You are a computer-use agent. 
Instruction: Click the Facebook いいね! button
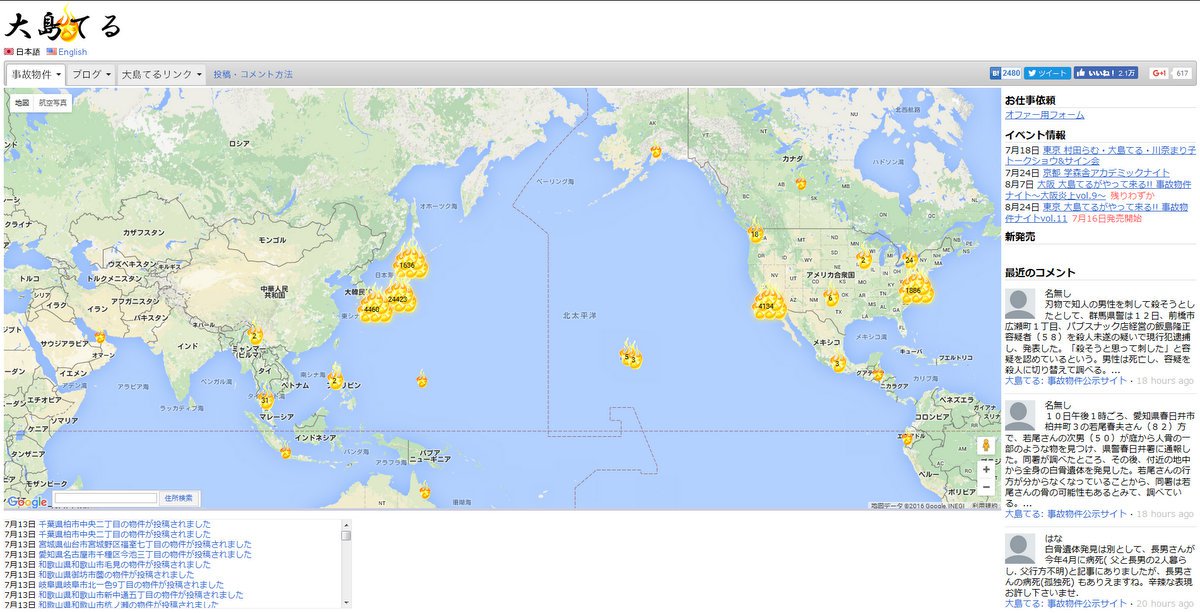1105,73
